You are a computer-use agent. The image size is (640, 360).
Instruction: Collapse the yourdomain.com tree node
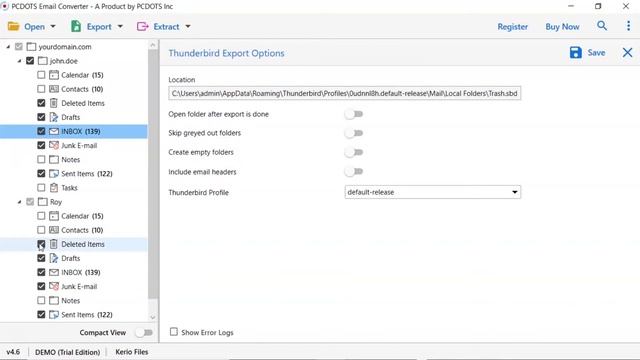[8, 47]
